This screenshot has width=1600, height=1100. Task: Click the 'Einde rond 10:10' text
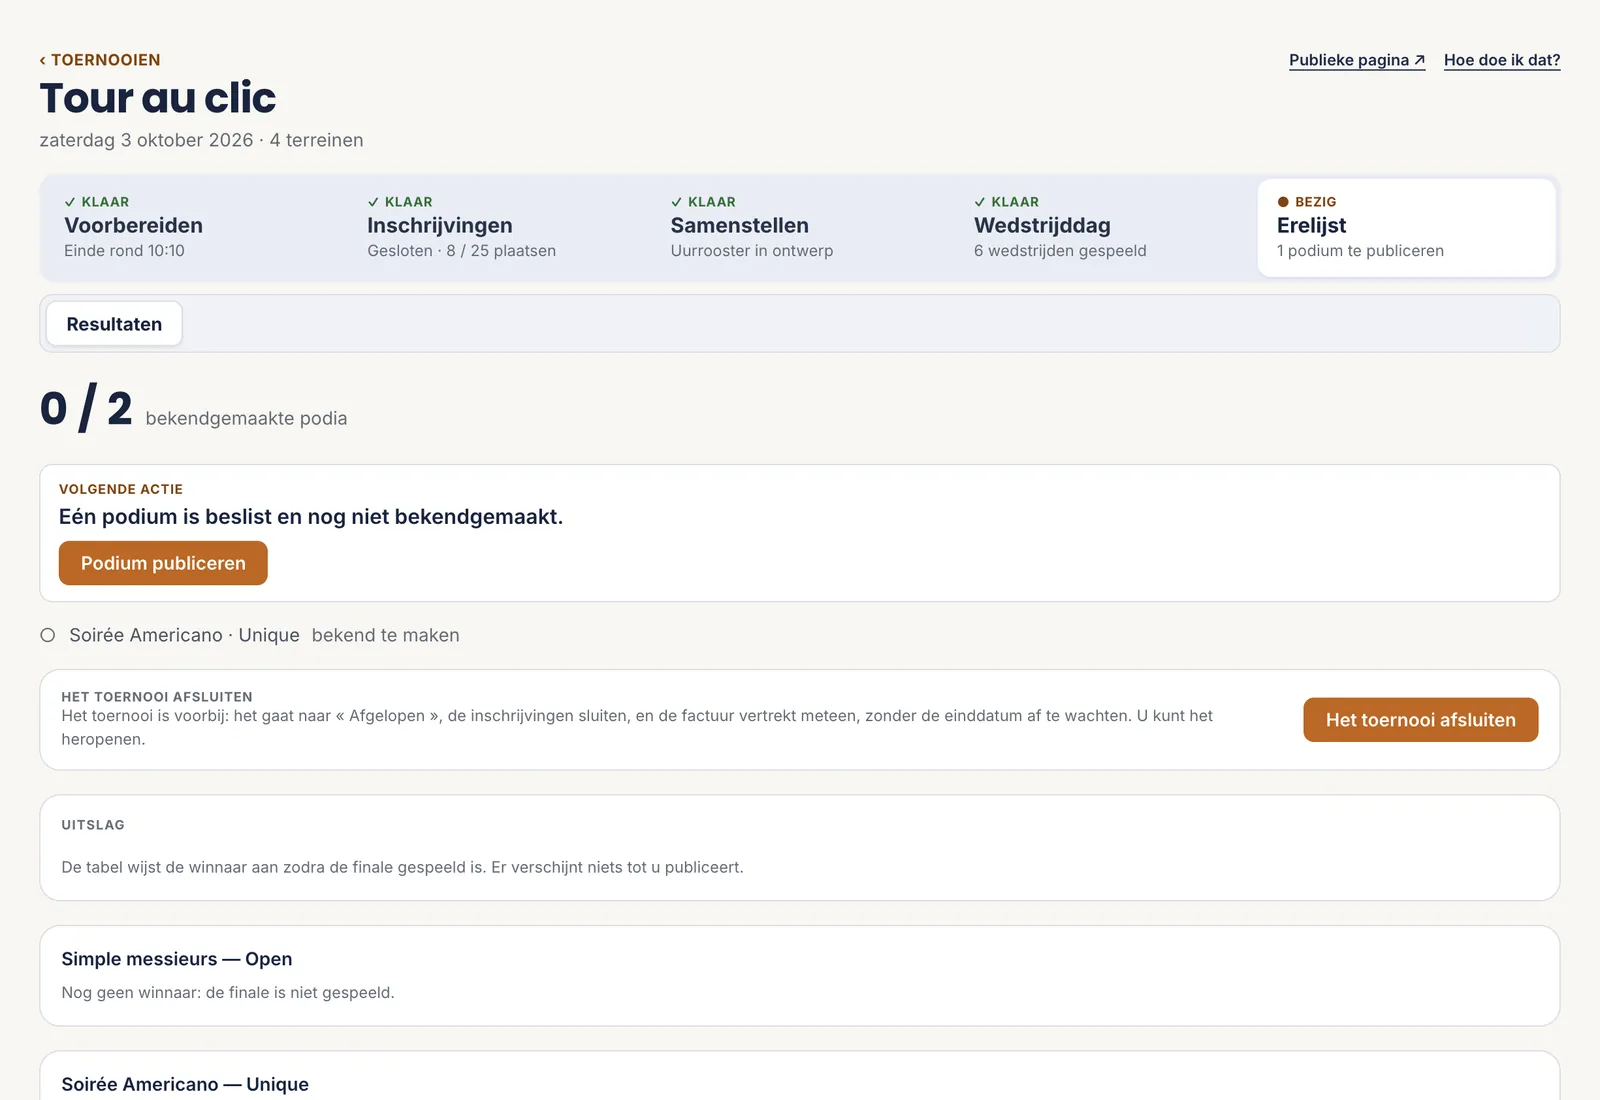pyautogui.click(x=124, y=251)
